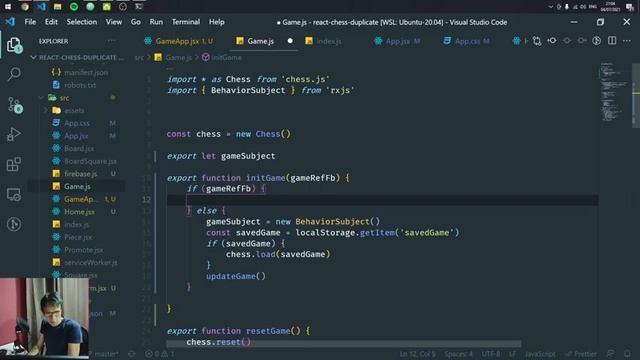Open manifest.json in explorer

(86, 73)
